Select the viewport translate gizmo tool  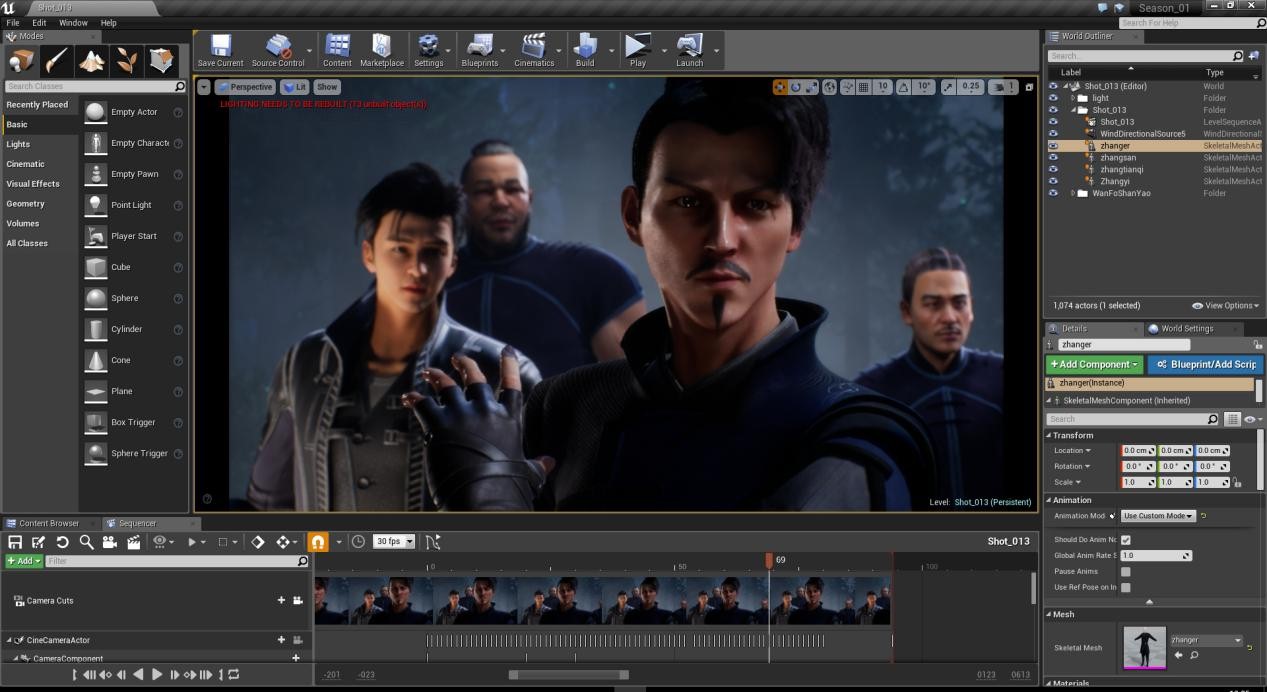[x=780, y=87]
